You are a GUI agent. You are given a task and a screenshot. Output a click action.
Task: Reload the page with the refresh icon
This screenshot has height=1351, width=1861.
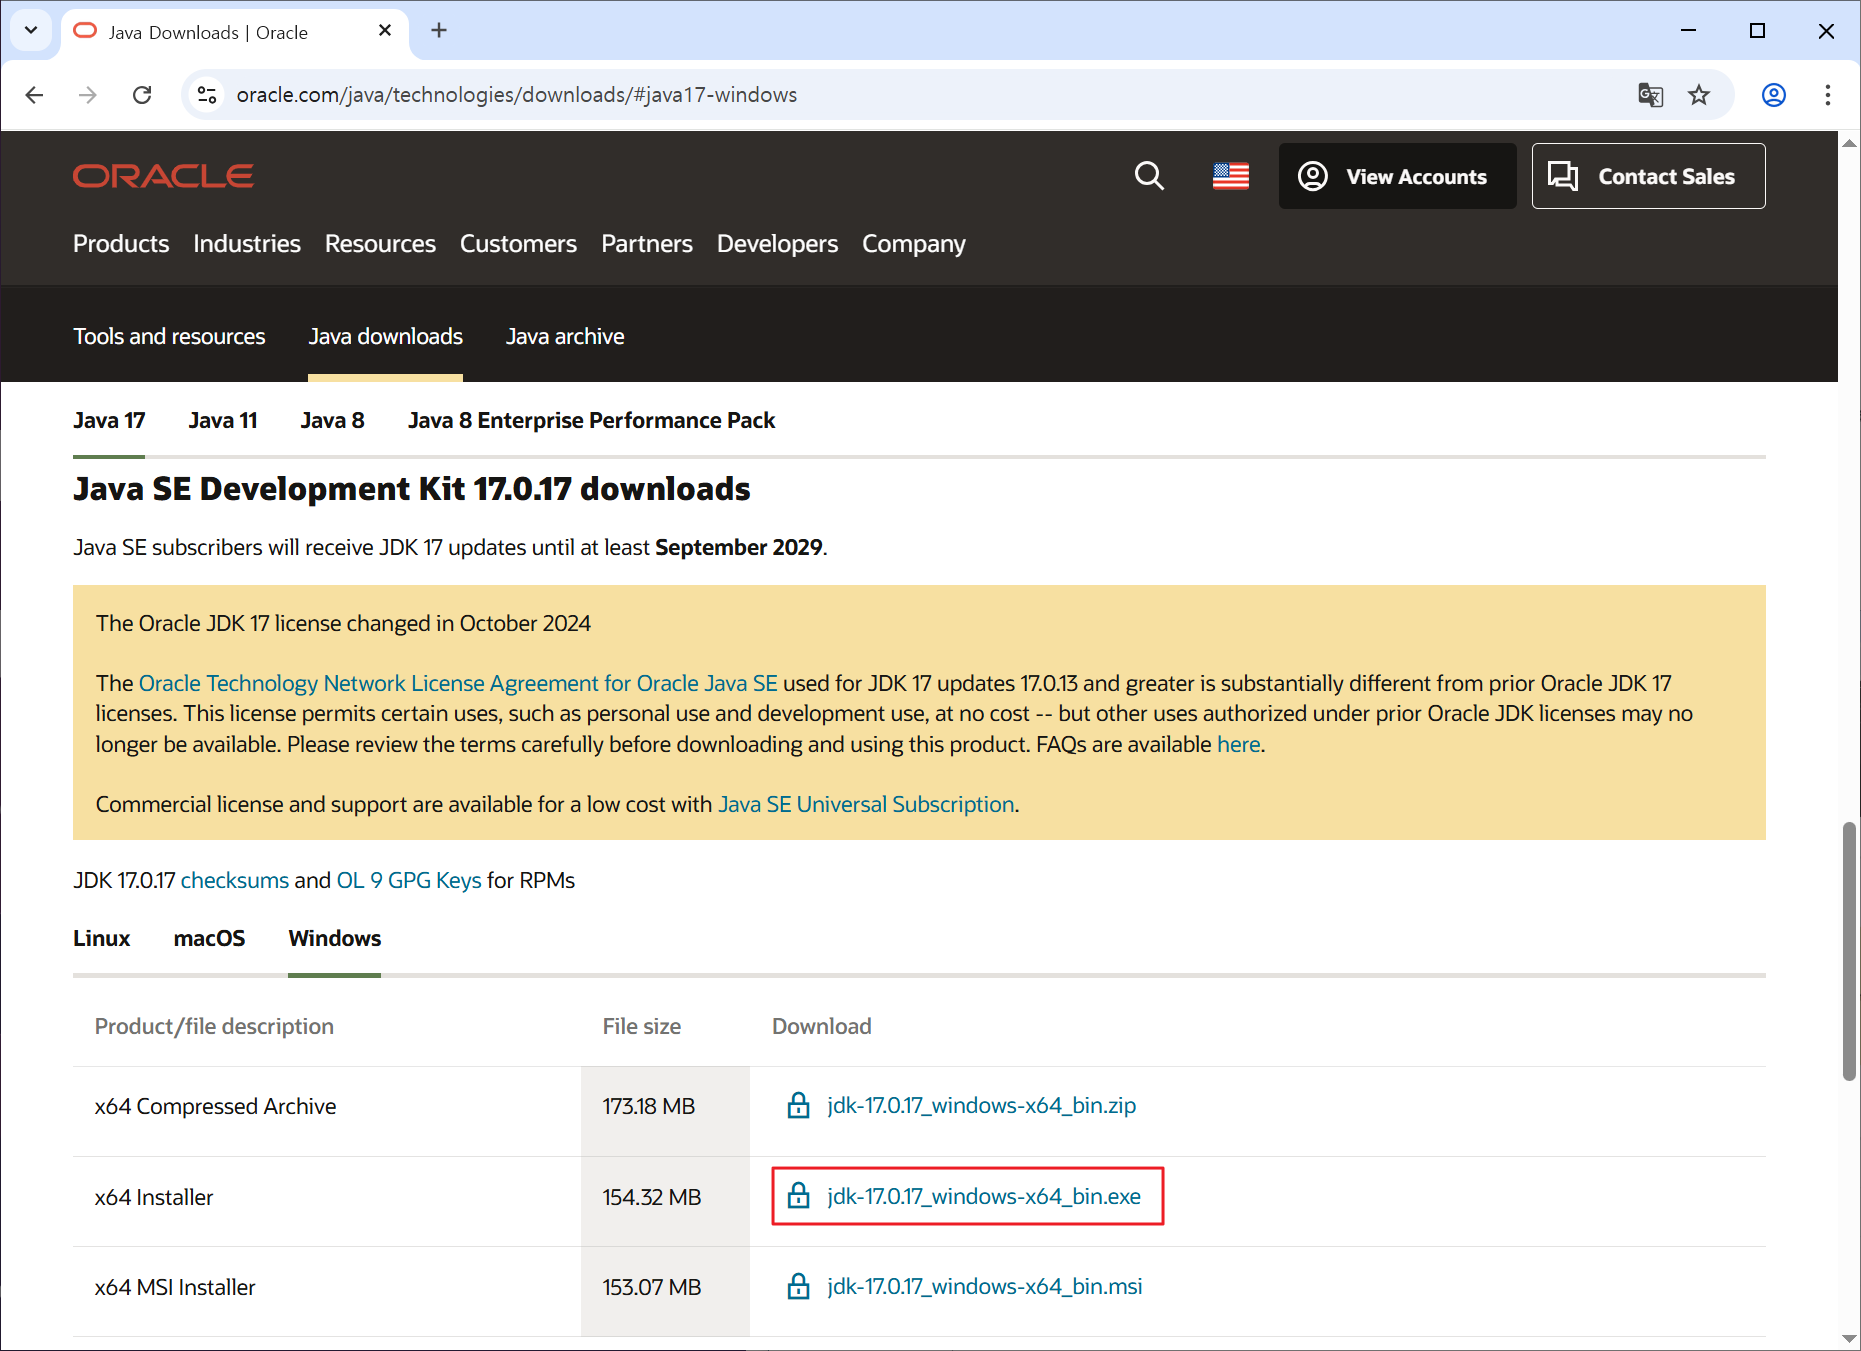coord(142,95)
